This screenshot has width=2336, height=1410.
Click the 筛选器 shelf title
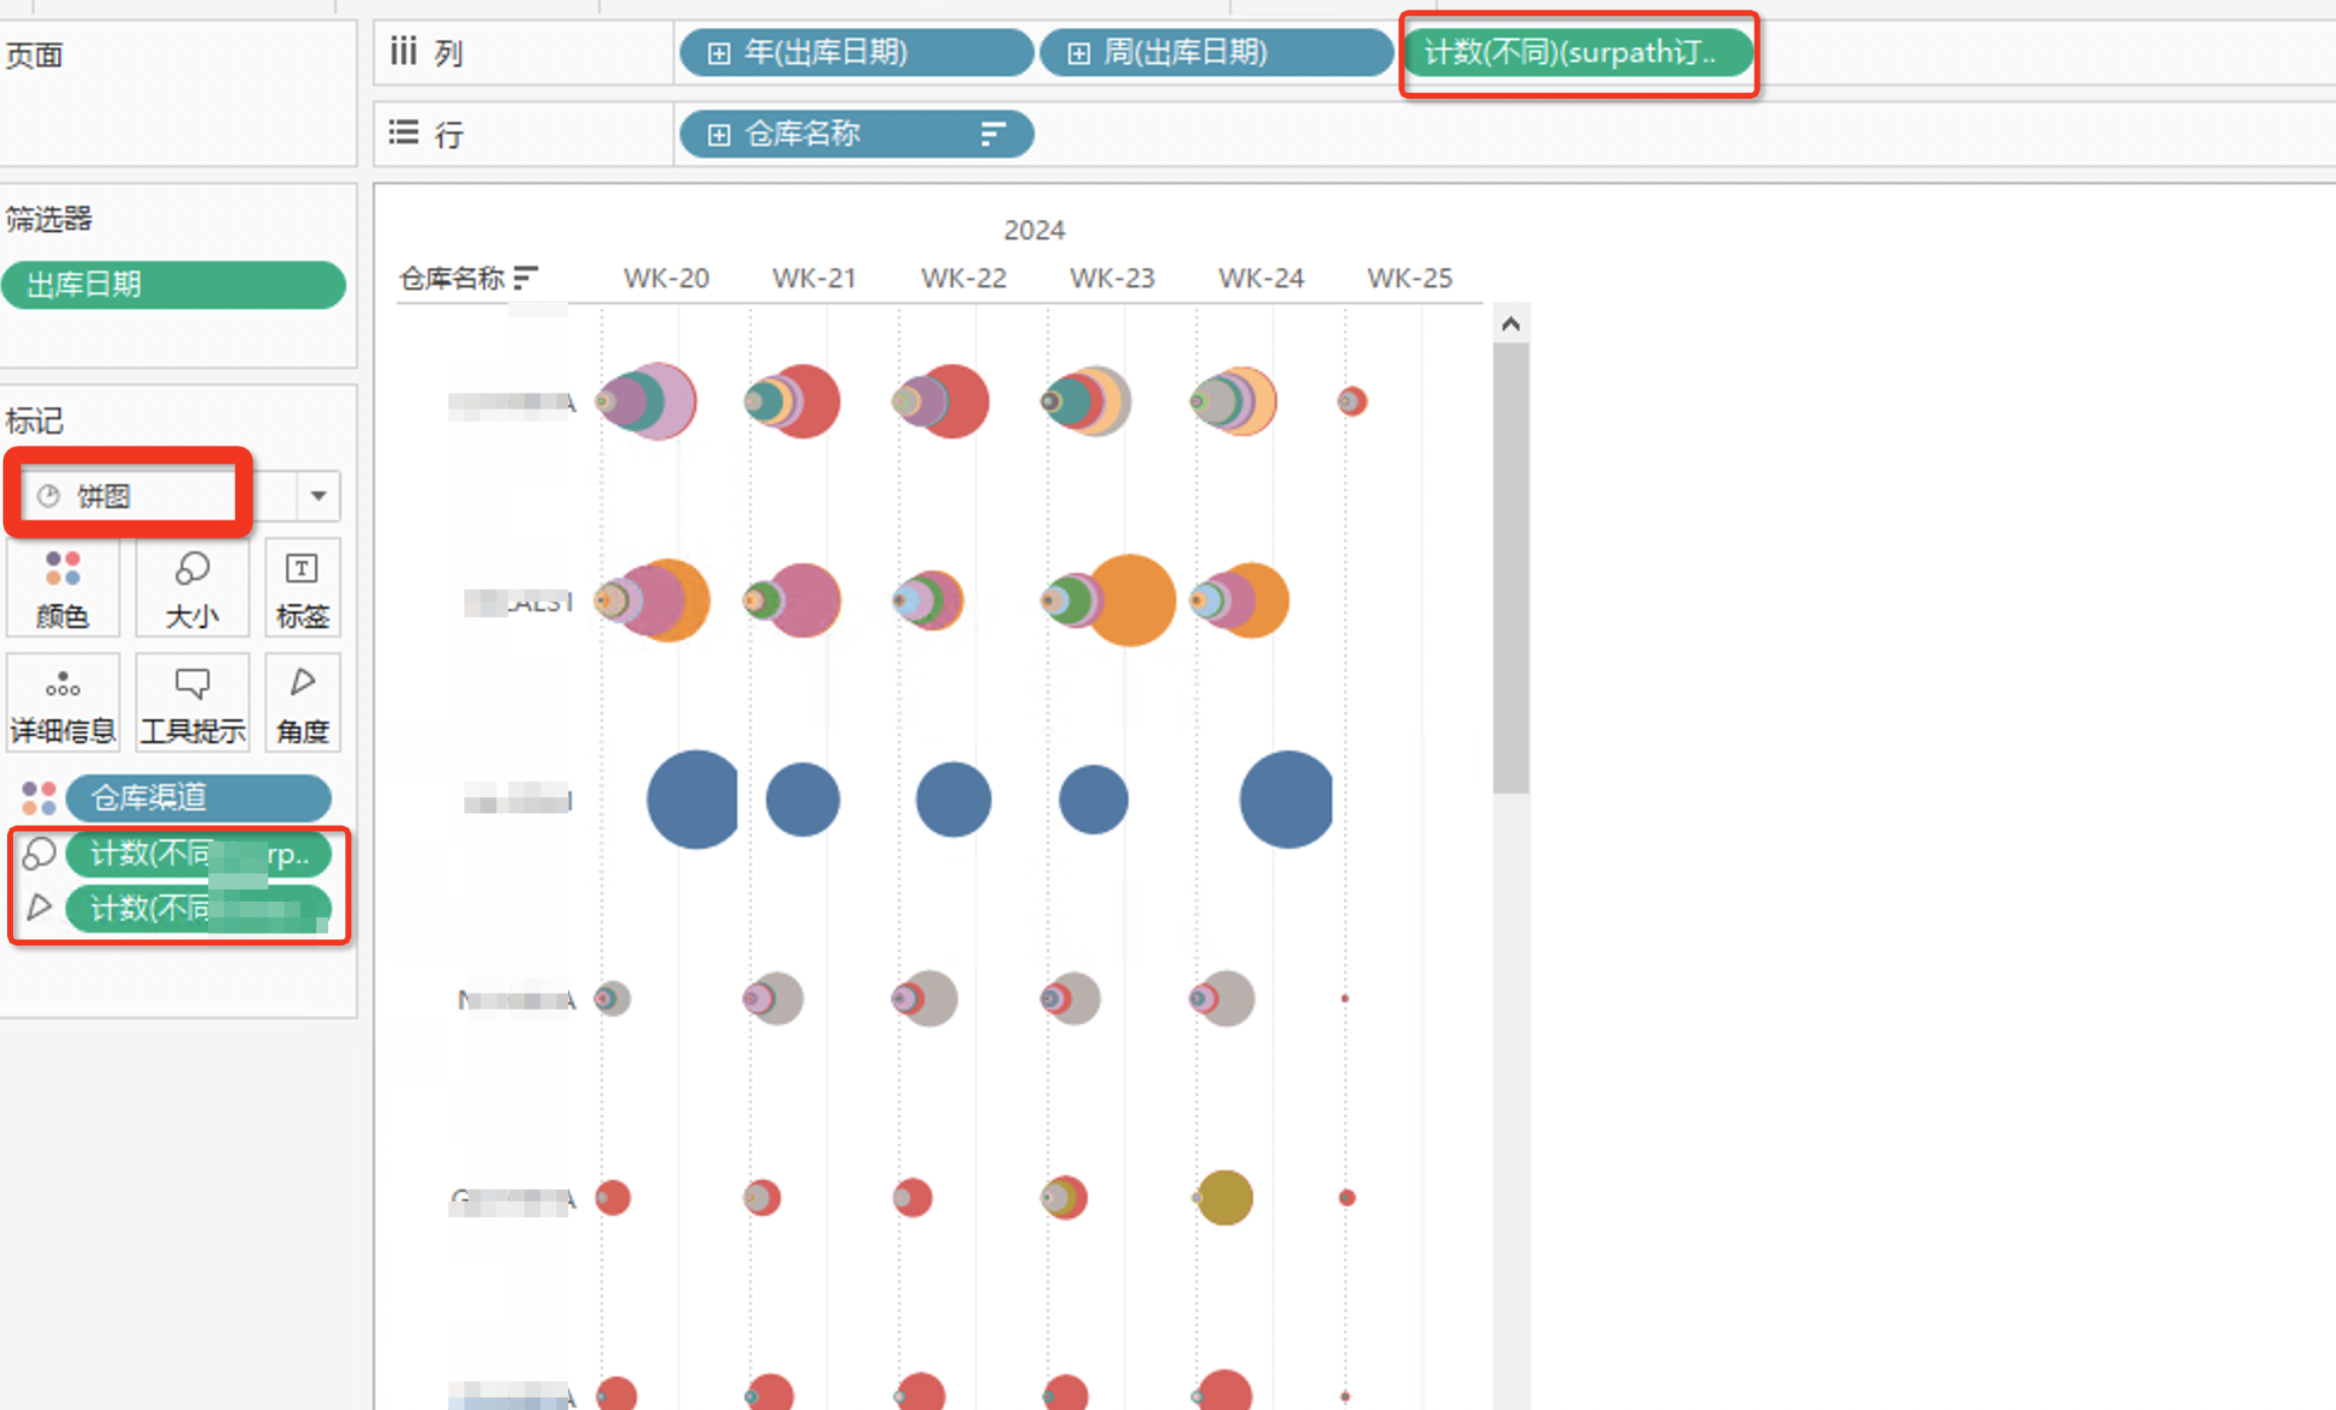[49, 218]
